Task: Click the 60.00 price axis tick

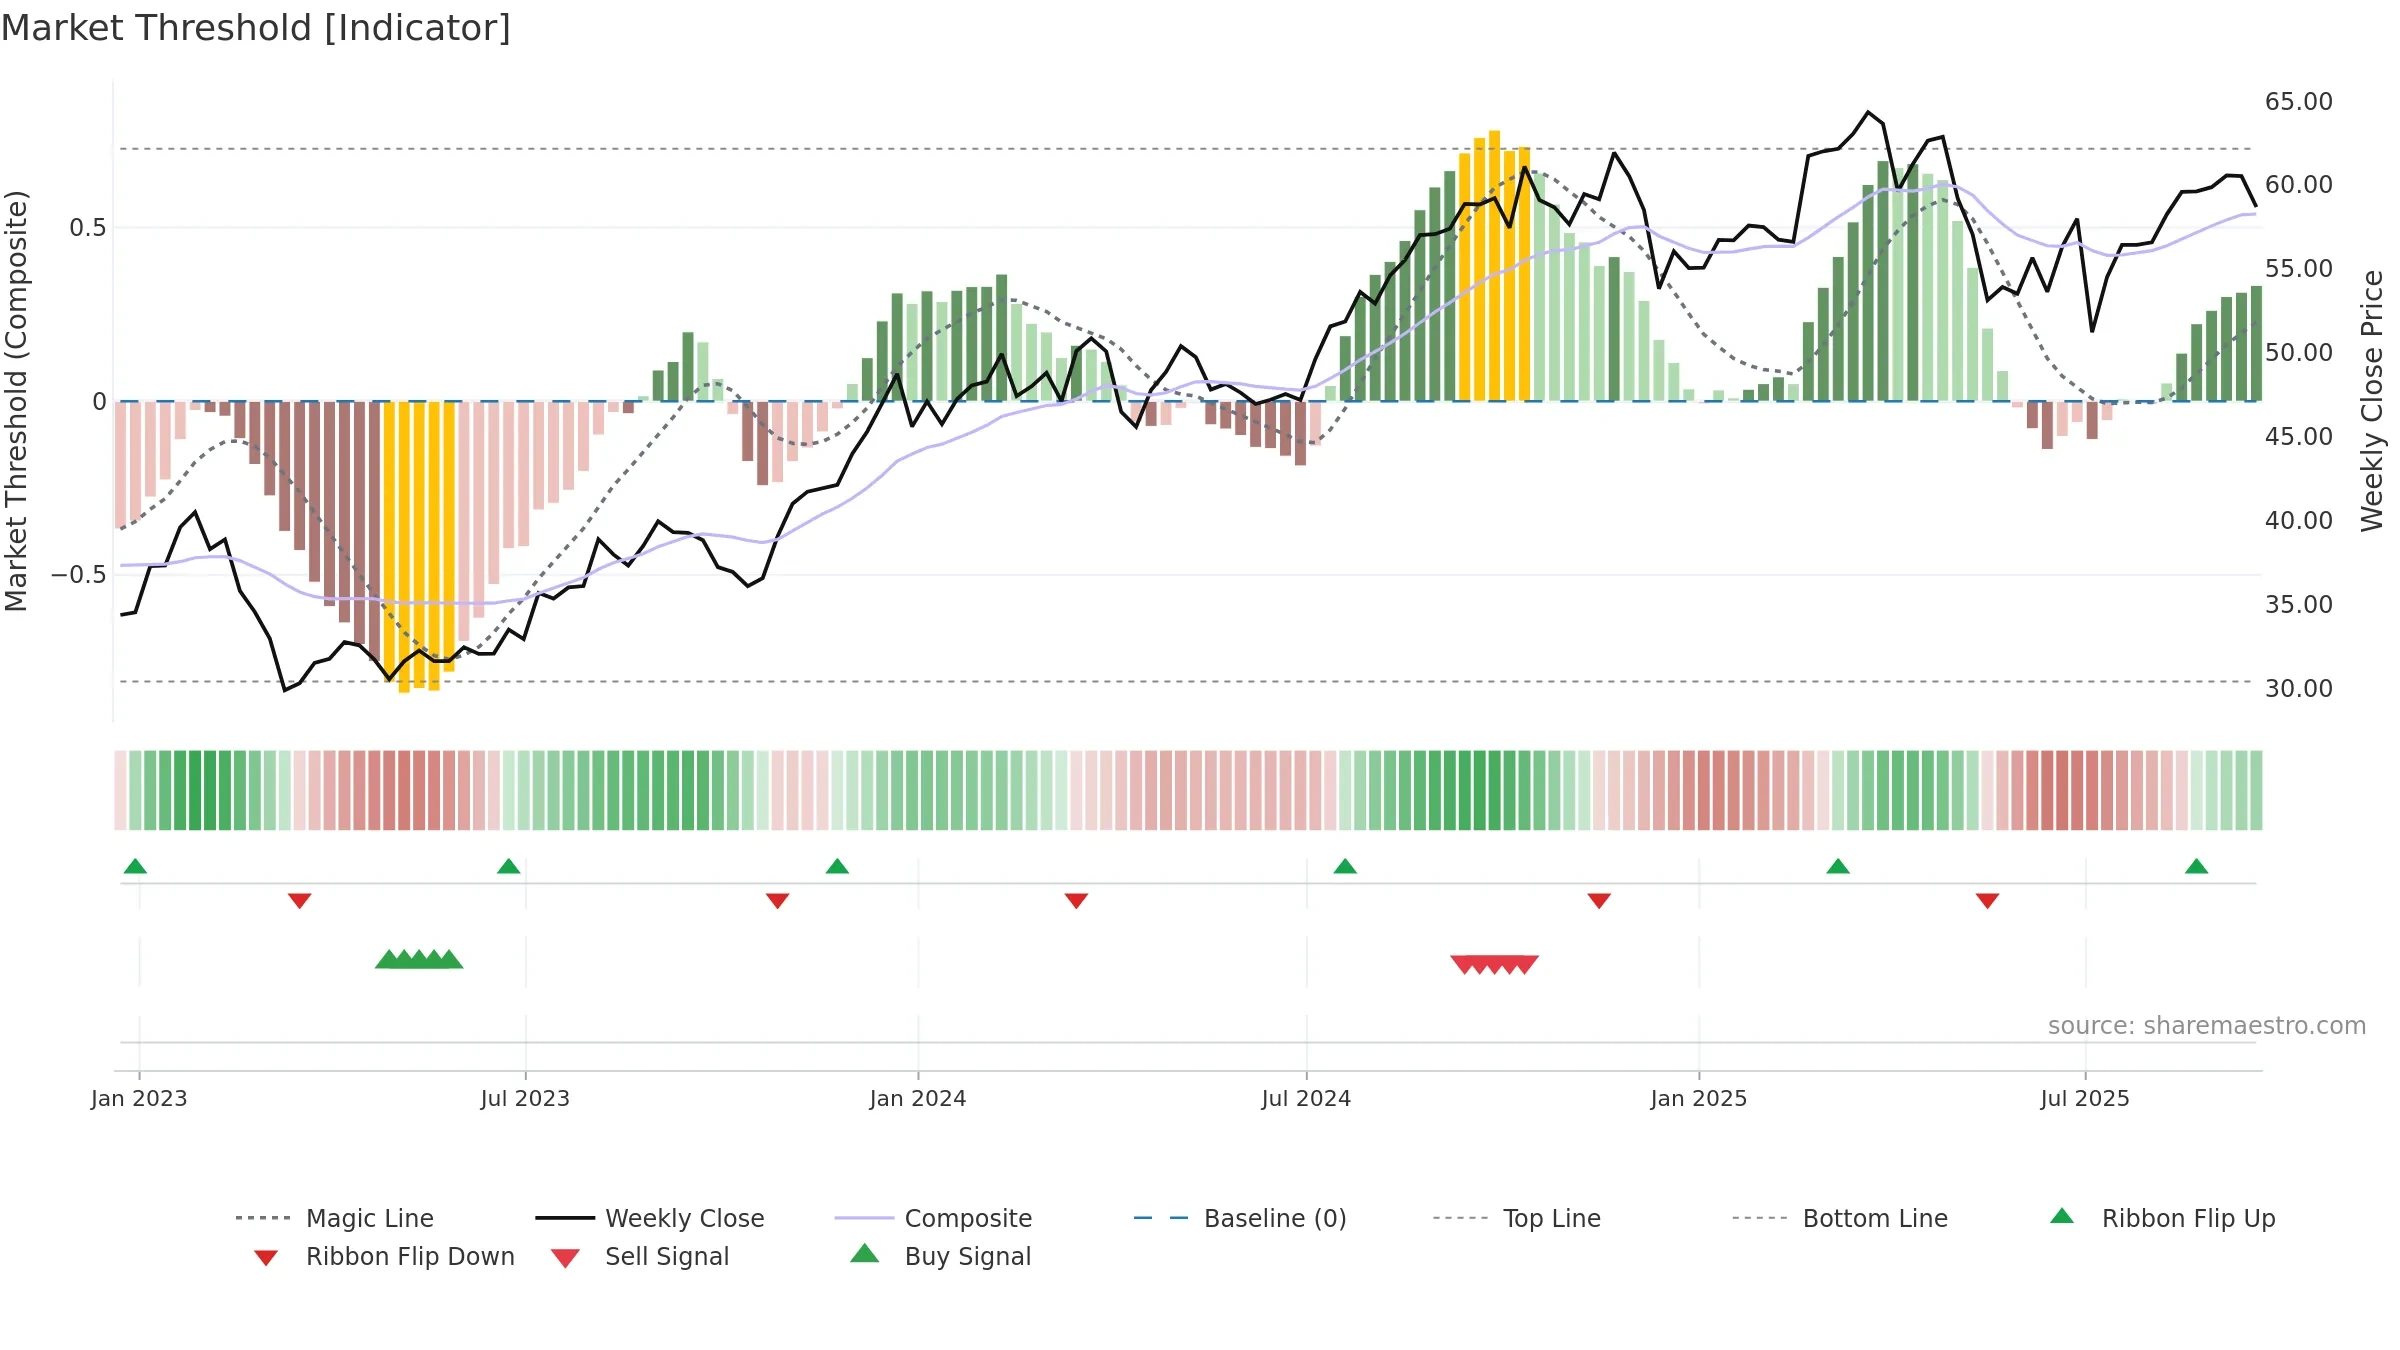Action: point(2298,184)
